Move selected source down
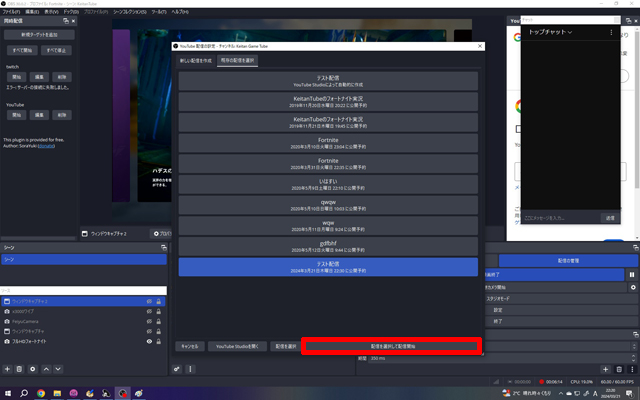 (x=58, y=369)
